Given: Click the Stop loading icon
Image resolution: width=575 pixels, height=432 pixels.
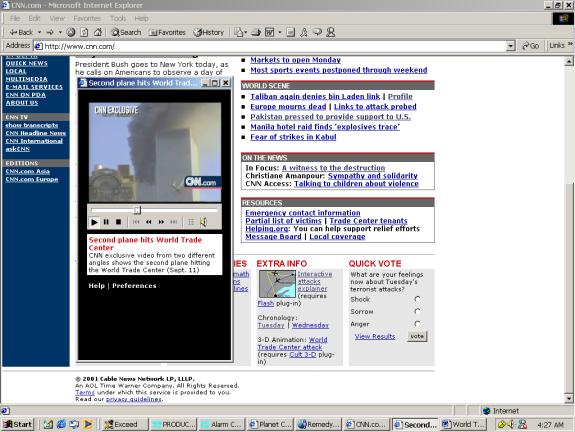Looking at the screenshot, I should (x=71, y=32).
